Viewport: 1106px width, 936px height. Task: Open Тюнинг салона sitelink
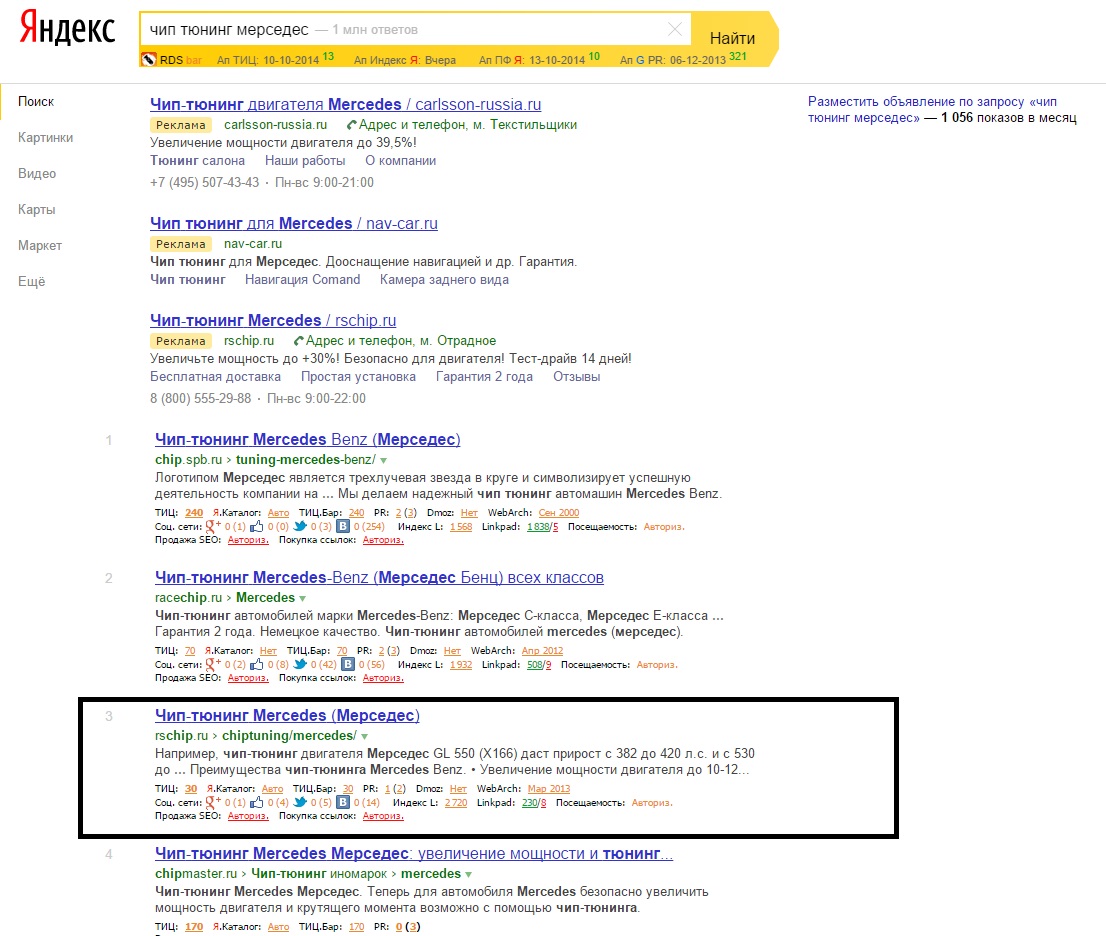point(198,161)
